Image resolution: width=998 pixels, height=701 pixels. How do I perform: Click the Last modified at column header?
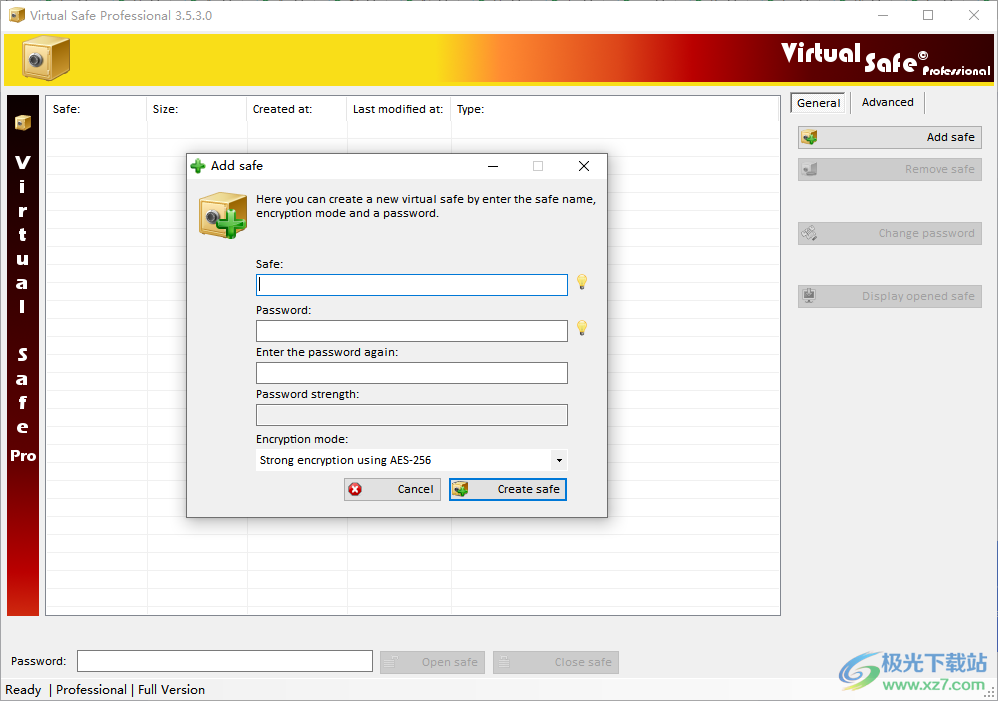click(399, 109)
